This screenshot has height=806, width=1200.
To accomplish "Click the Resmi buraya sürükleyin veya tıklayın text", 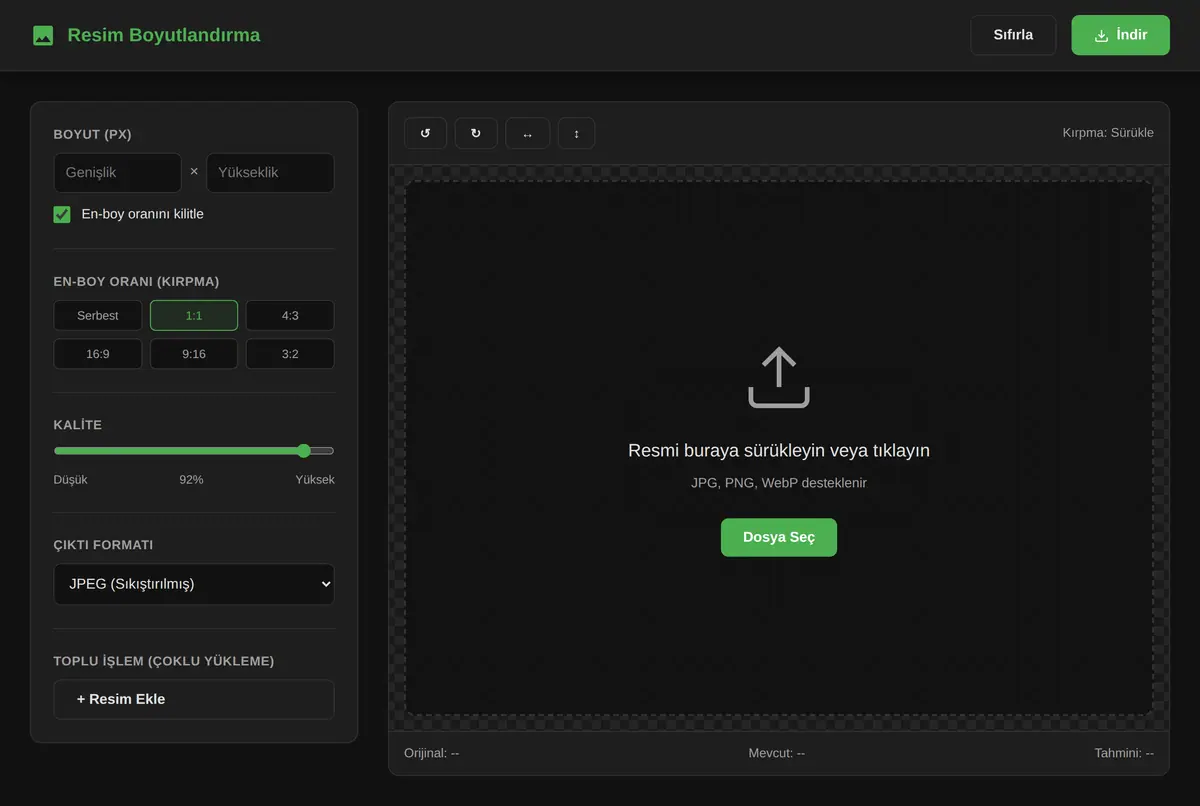I will pos(779,451).
